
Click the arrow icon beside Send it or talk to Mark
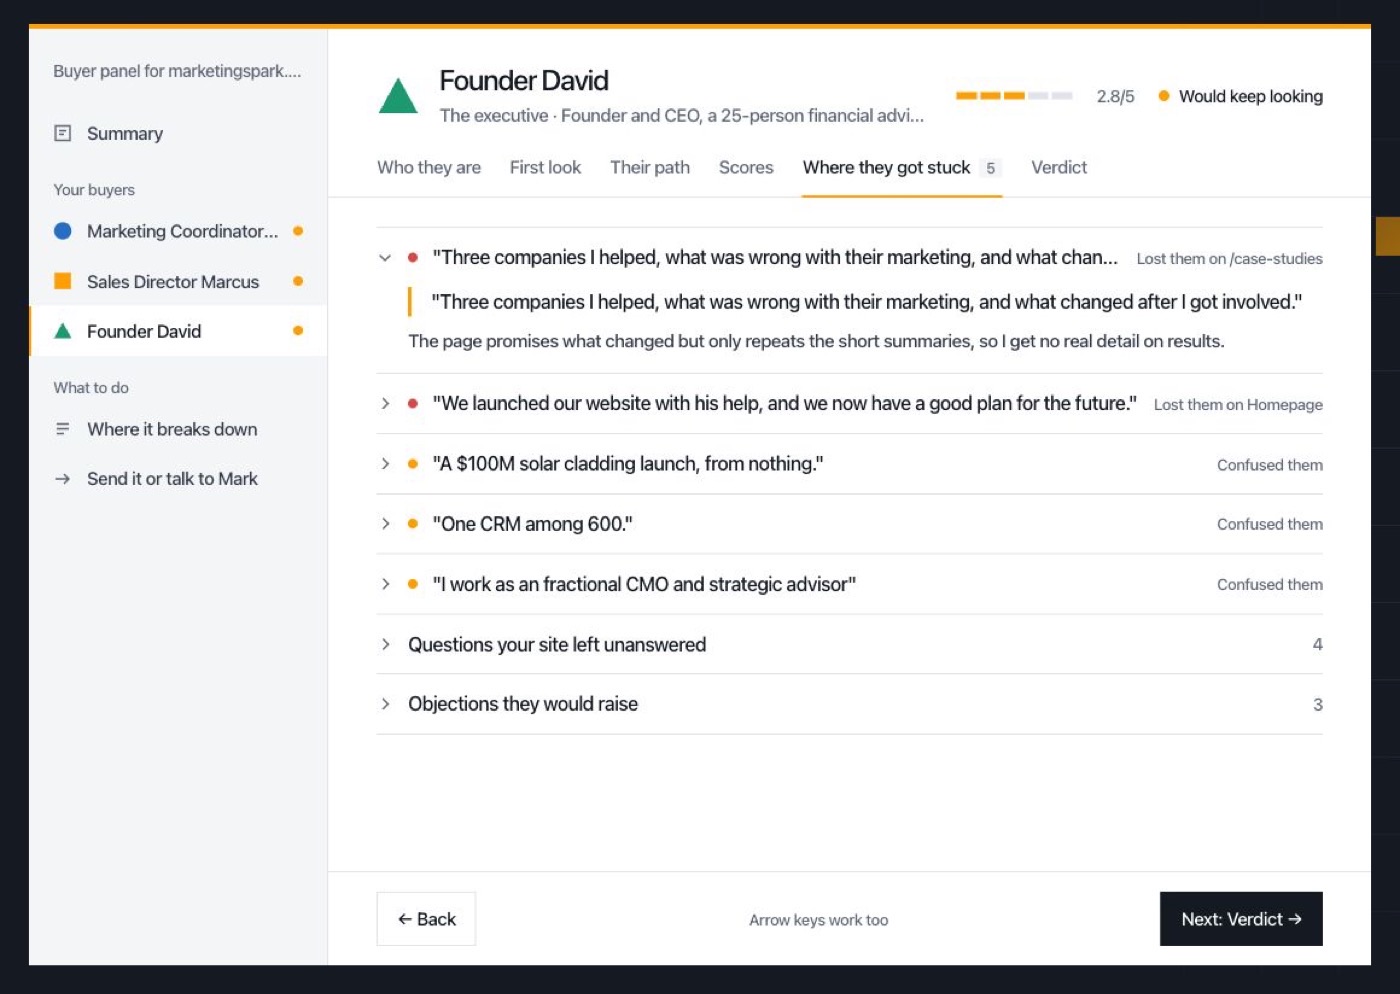click(x=62, y=479)
